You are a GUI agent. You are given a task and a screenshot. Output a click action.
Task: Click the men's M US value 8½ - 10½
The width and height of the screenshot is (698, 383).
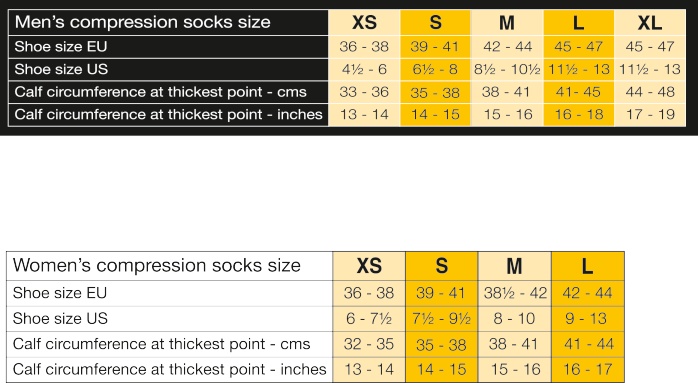pyautogui.click(x=507, y=69)
